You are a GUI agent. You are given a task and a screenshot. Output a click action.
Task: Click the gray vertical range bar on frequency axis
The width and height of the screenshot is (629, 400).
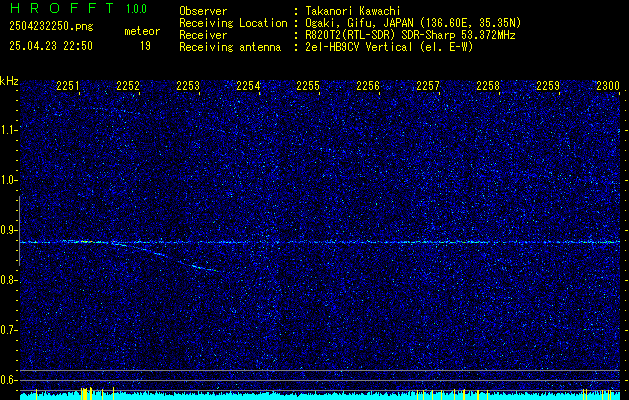coord(19,231)
